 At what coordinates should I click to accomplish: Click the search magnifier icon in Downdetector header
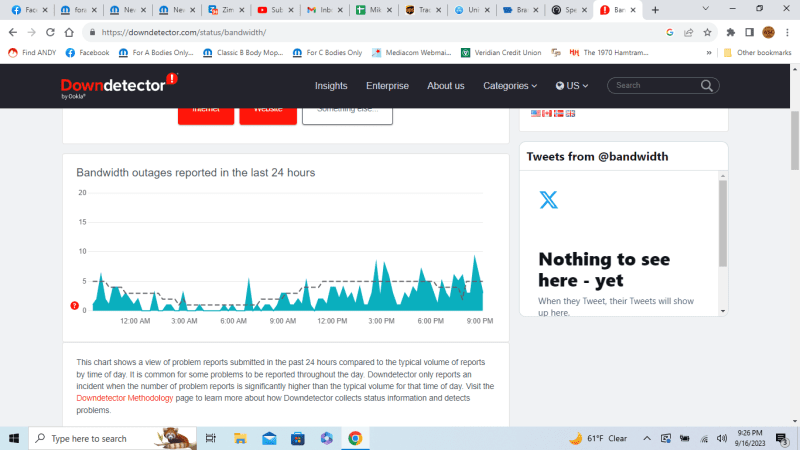click(x=707, y=86)
